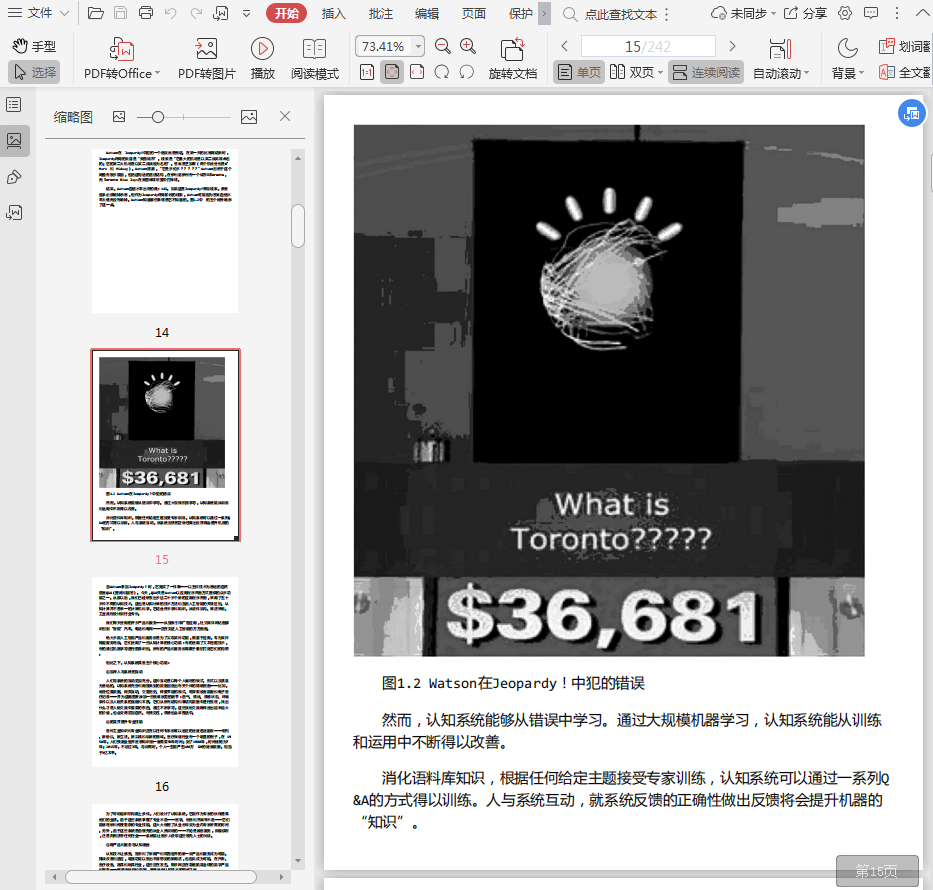The width and height of the screenshot is (933, 890).
Task: Open the settings gear icon
Action: pyautogui.click(x=845, y=13)
